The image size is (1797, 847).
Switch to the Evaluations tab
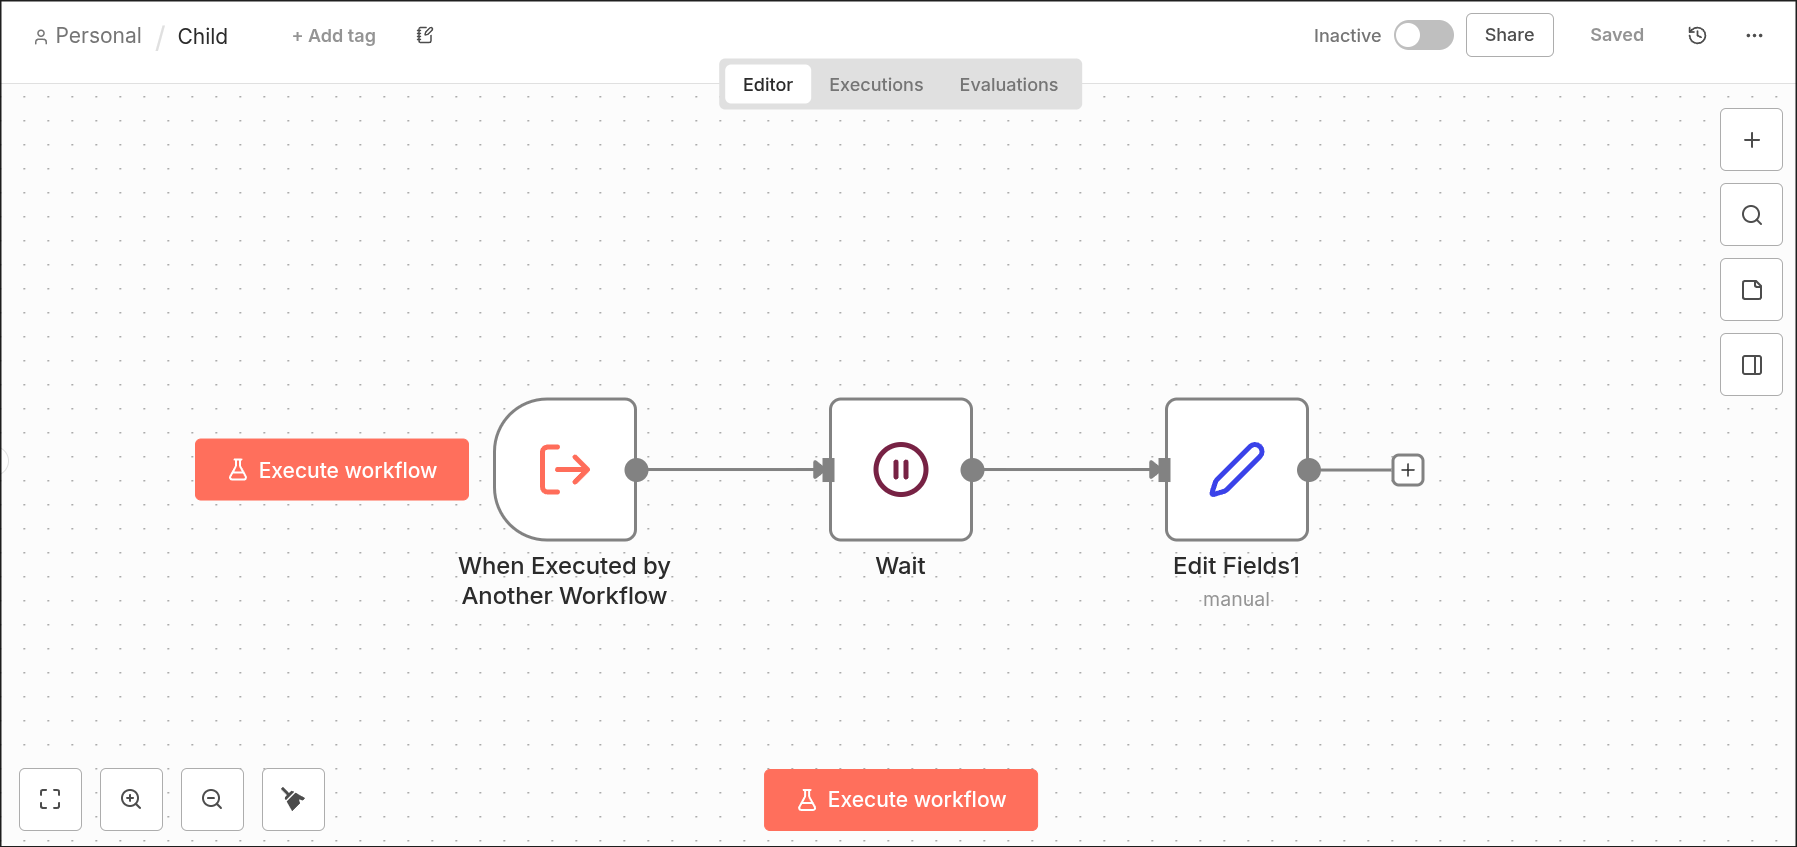[x=1008, y=85]
